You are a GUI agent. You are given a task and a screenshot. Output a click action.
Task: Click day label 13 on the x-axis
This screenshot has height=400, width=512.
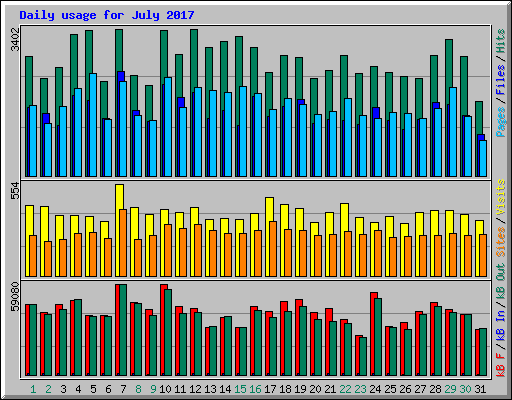pos(210,389)
